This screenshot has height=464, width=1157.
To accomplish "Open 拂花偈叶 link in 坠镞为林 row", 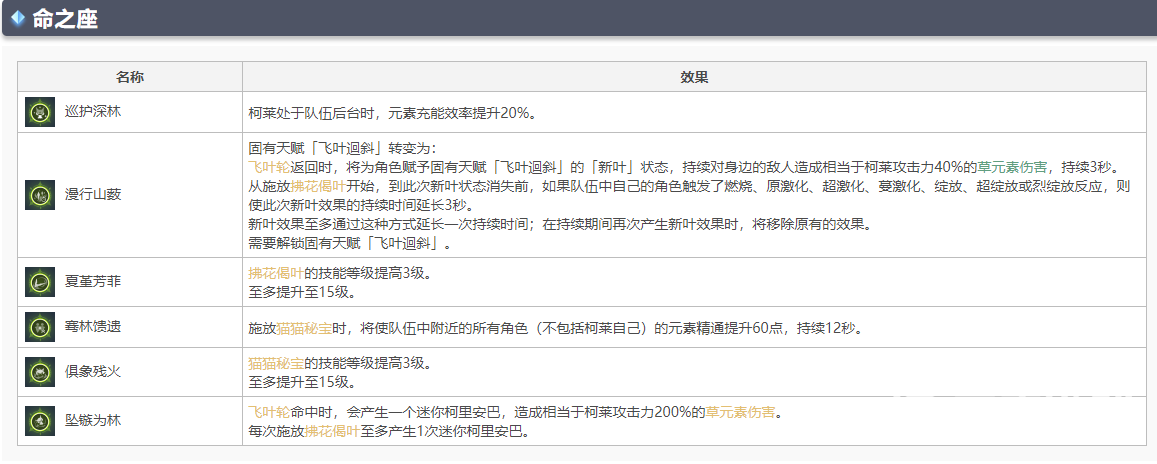I will click(334, 432).
